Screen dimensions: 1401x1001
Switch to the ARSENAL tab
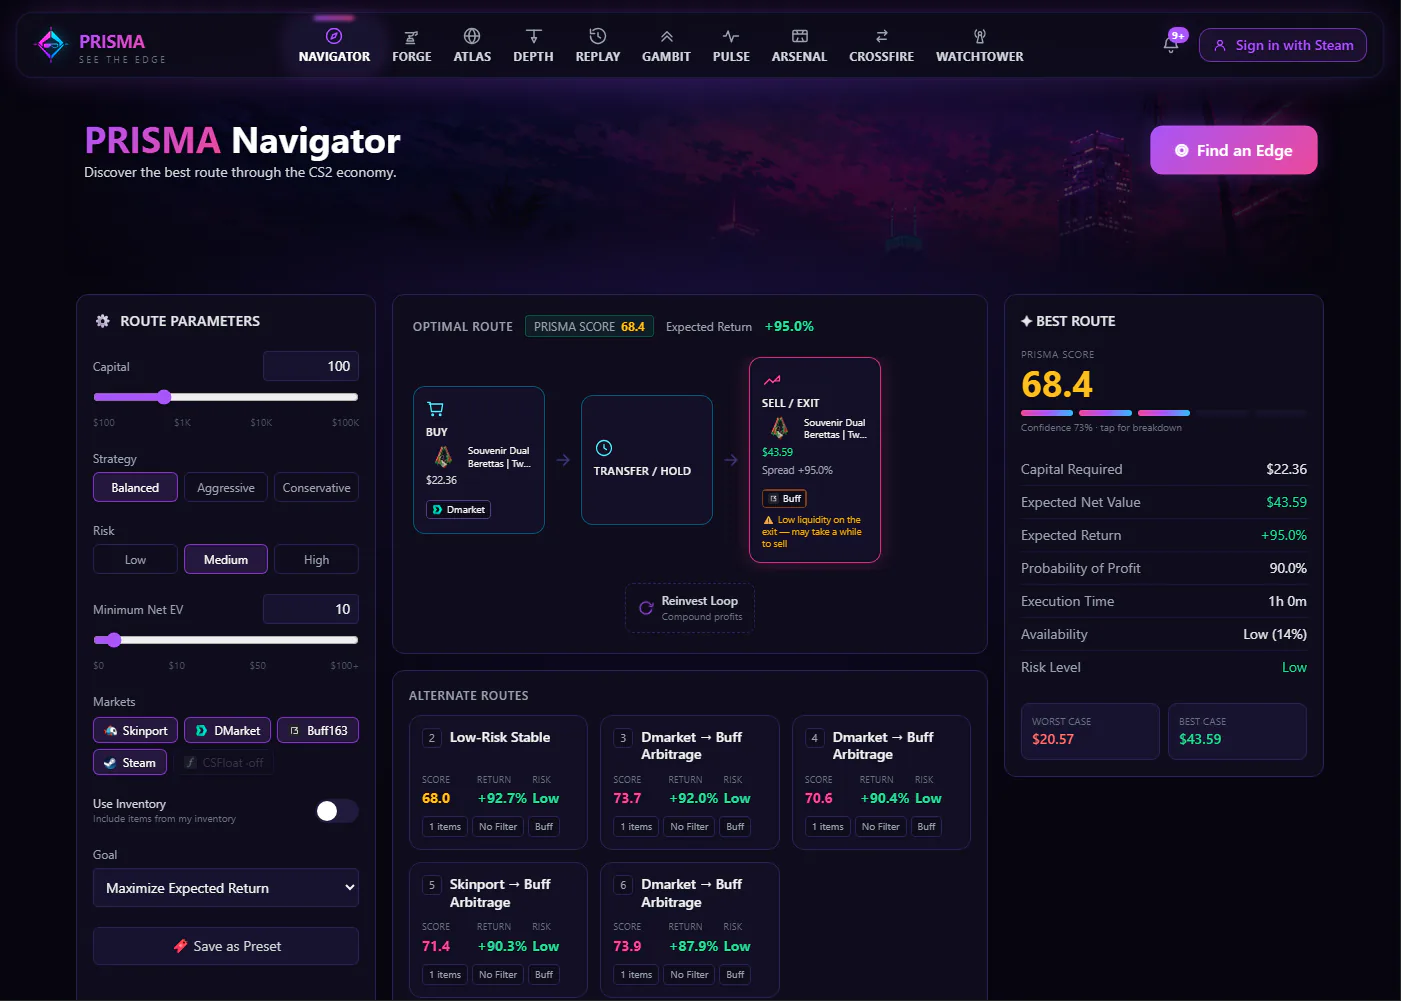pos(799,46)
